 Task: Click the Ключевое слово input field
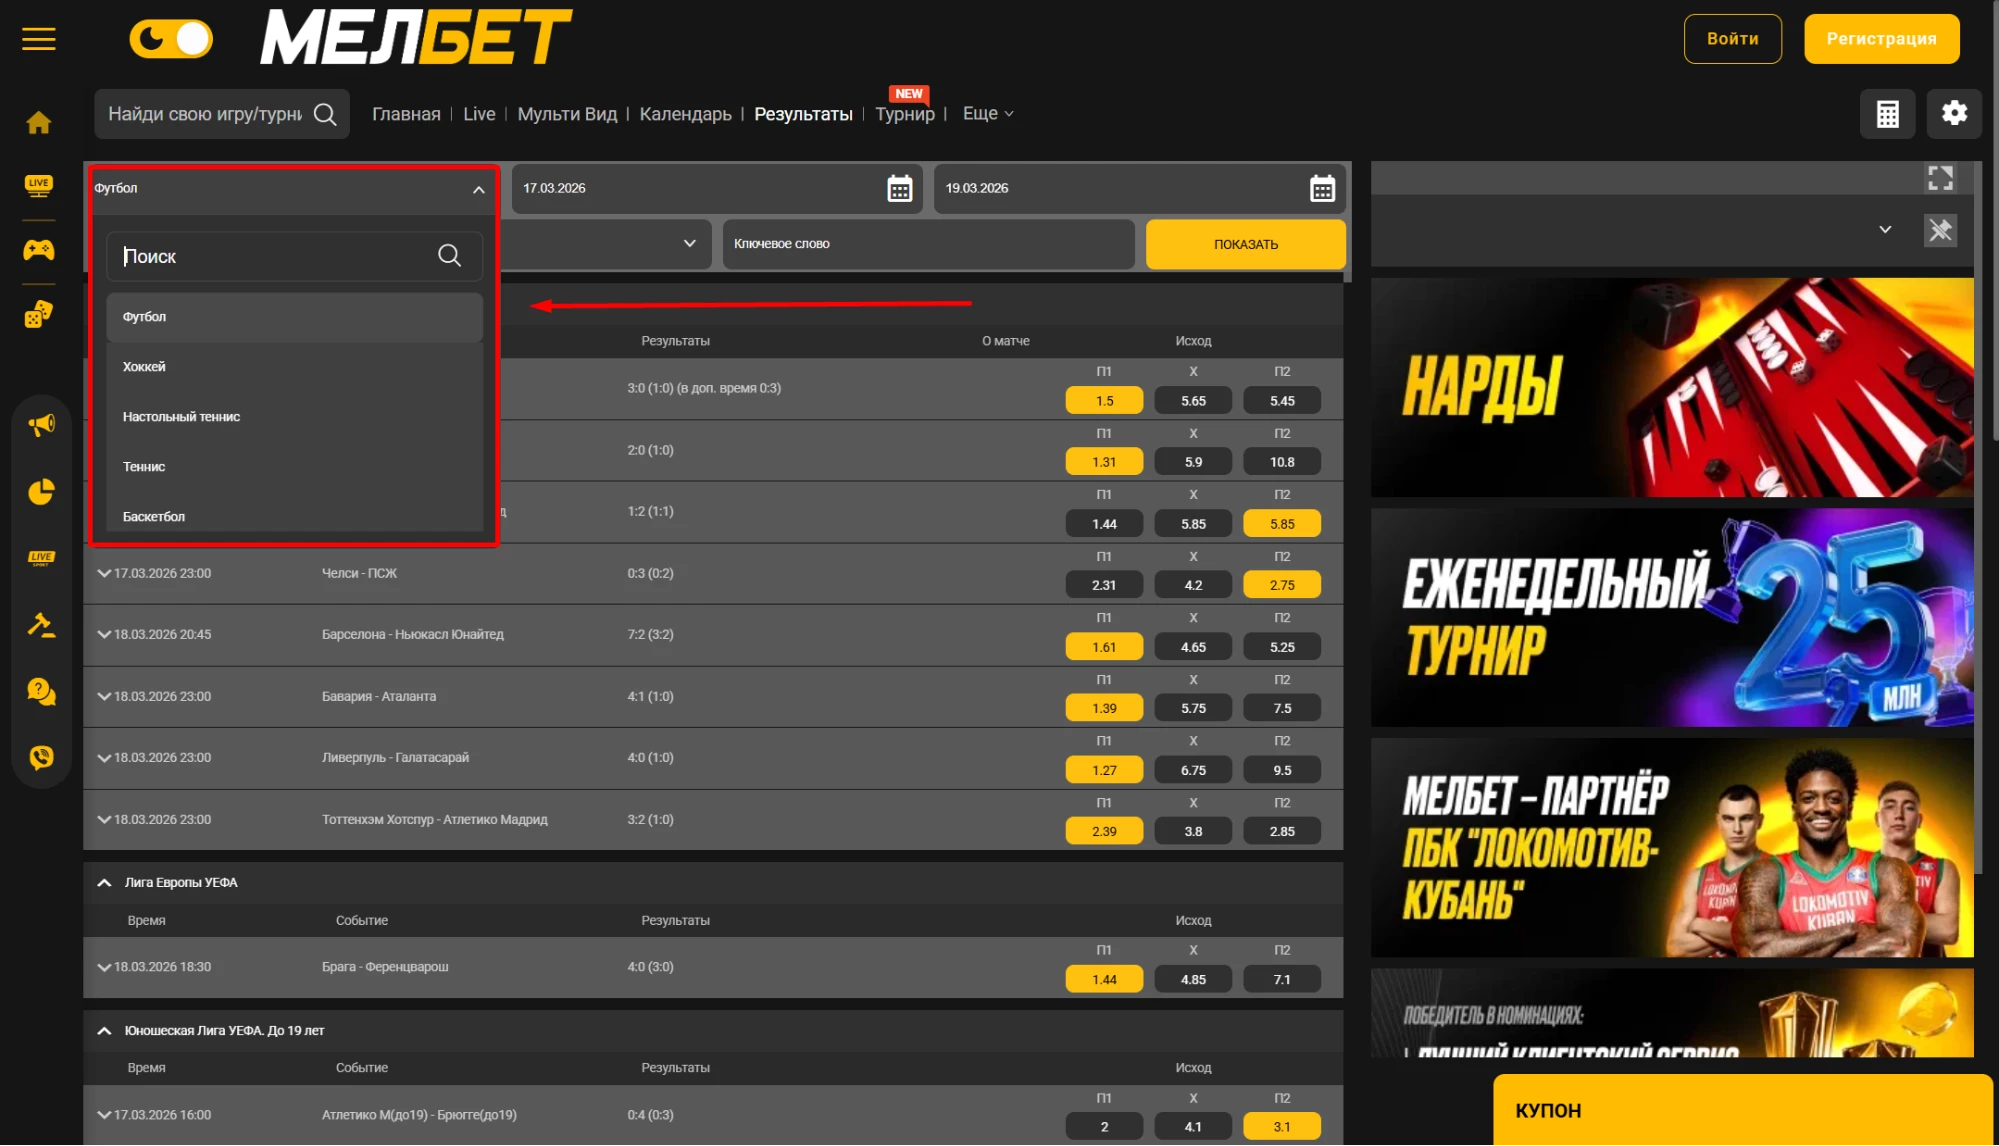(927, 244)
